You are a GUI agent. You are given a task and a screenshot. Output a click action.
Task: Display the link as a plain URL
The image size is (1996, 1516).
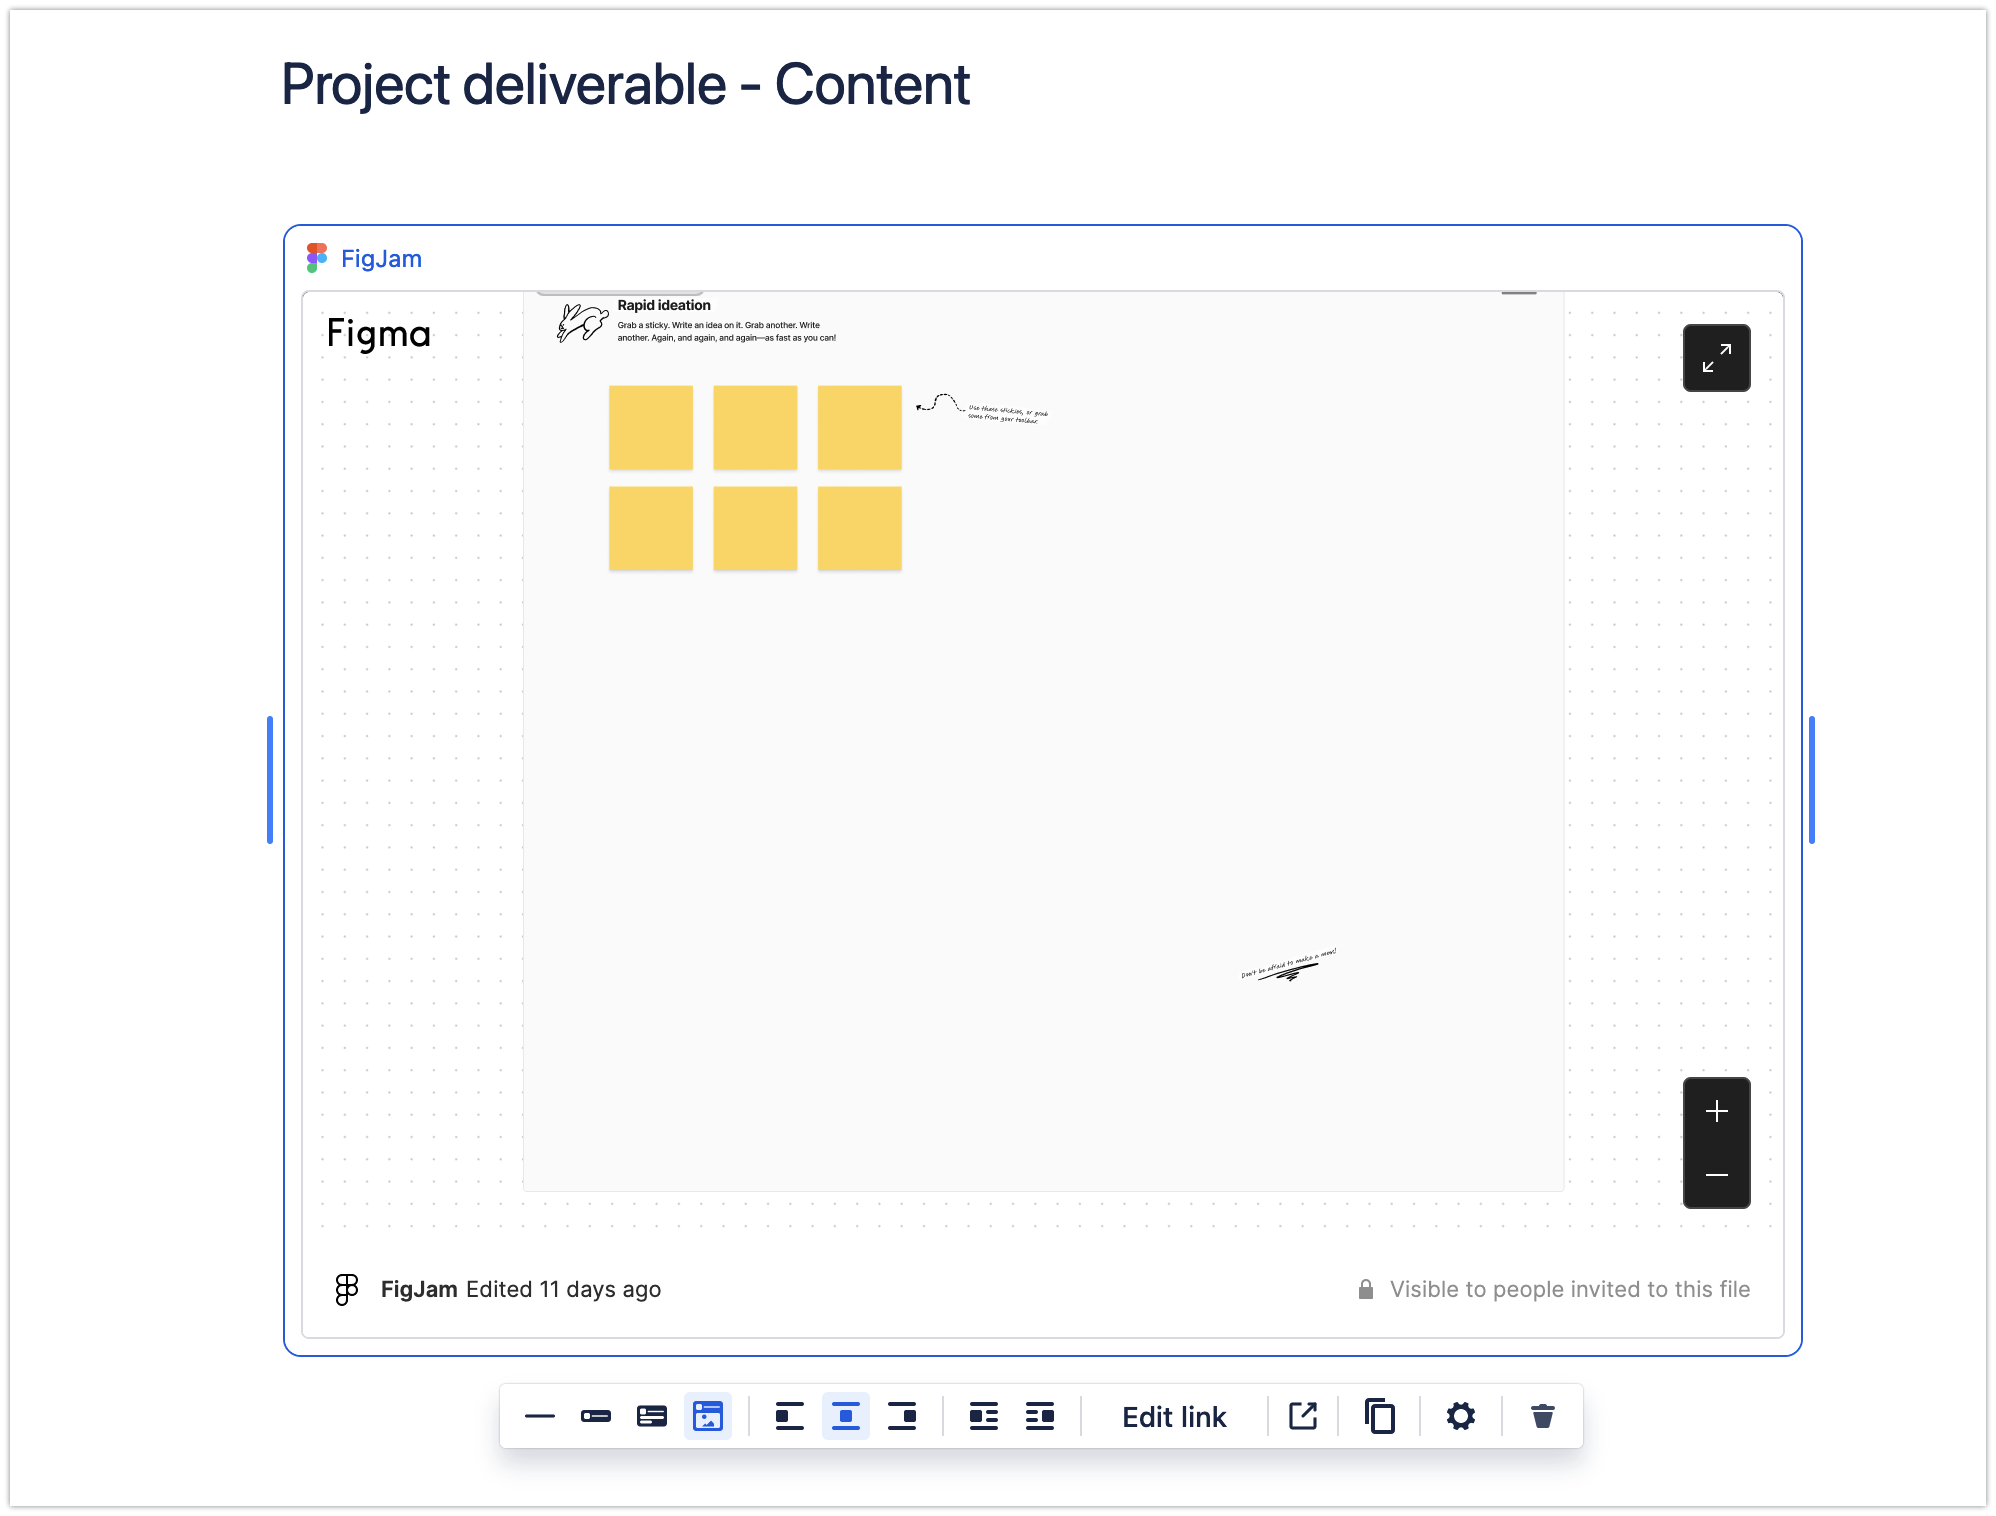click(541, 1416)
